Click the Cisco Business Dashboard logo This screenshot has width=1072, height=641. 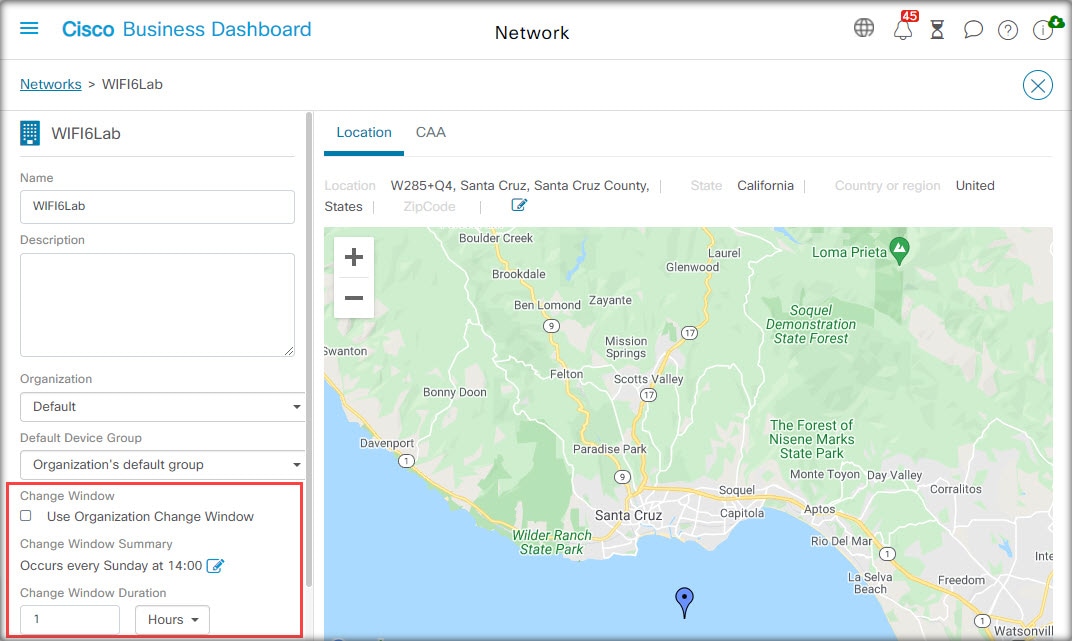187,29
